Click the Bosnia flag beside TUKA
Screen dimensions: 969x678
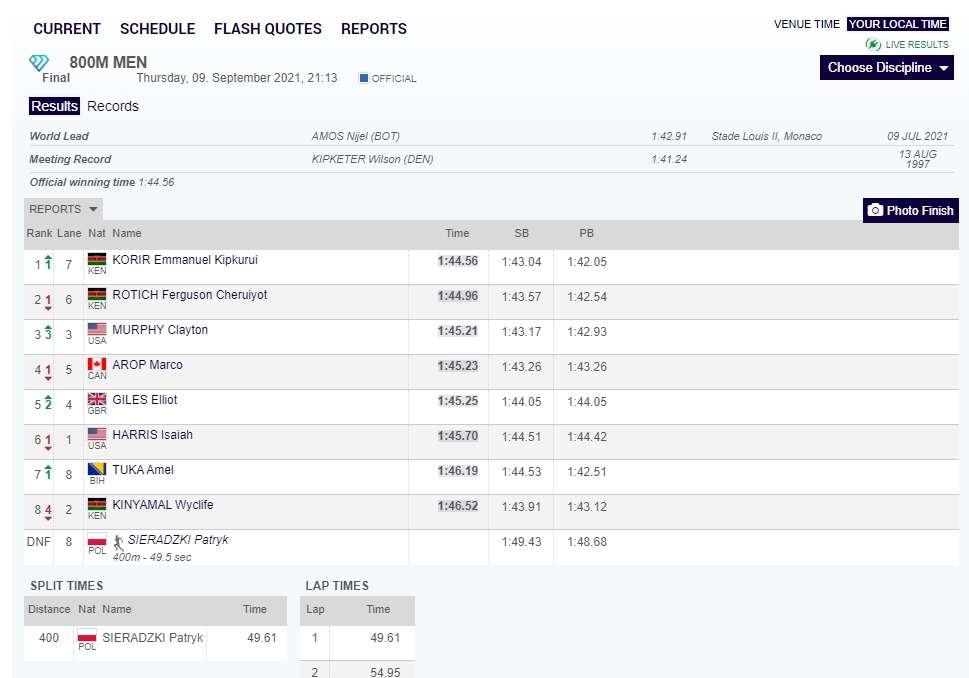point(97,470)
